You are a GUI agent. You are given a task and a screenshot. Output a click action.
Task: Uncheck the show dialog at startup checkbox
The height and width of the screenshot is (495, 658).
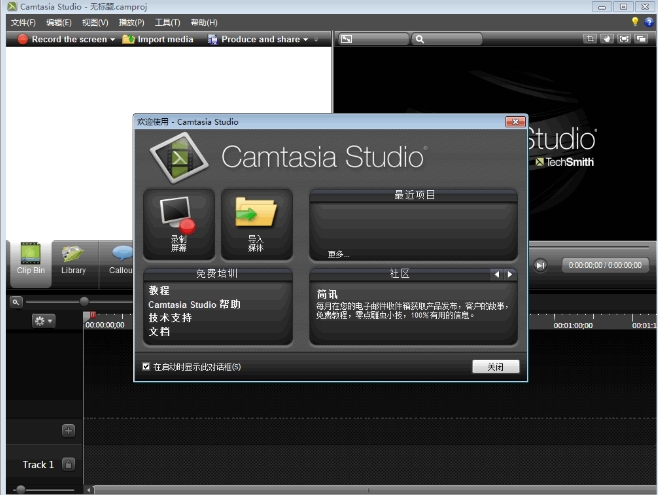pyautogui.click(x=147, y=367)
